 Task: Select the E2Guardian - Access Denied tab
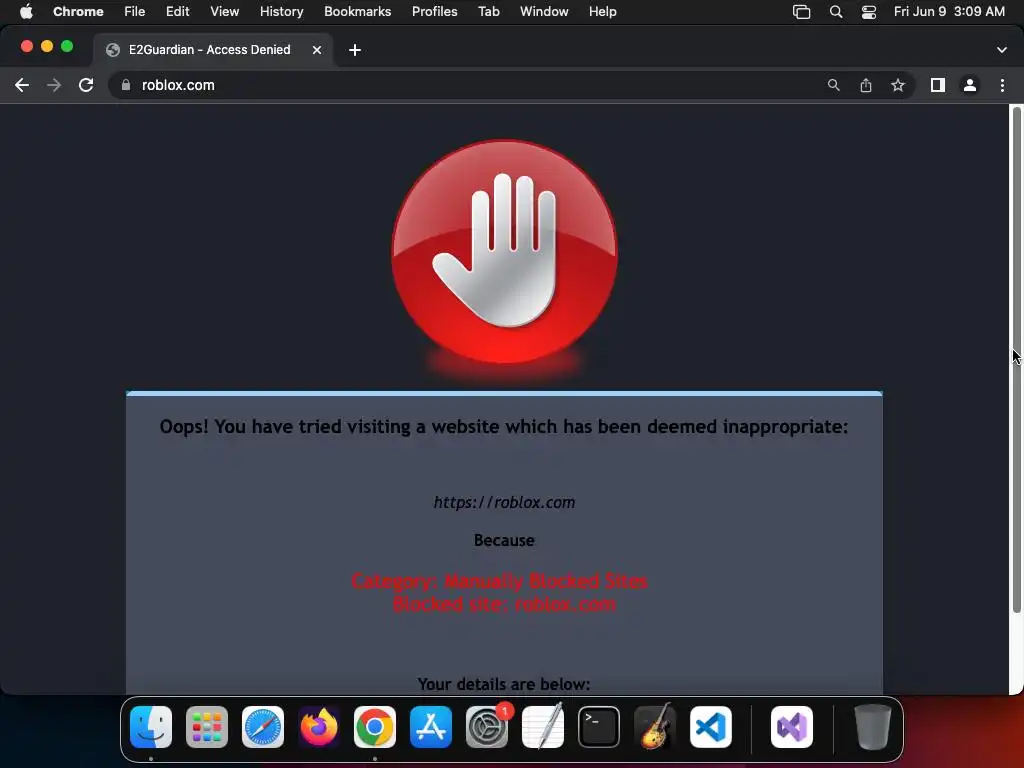[213, 50]
